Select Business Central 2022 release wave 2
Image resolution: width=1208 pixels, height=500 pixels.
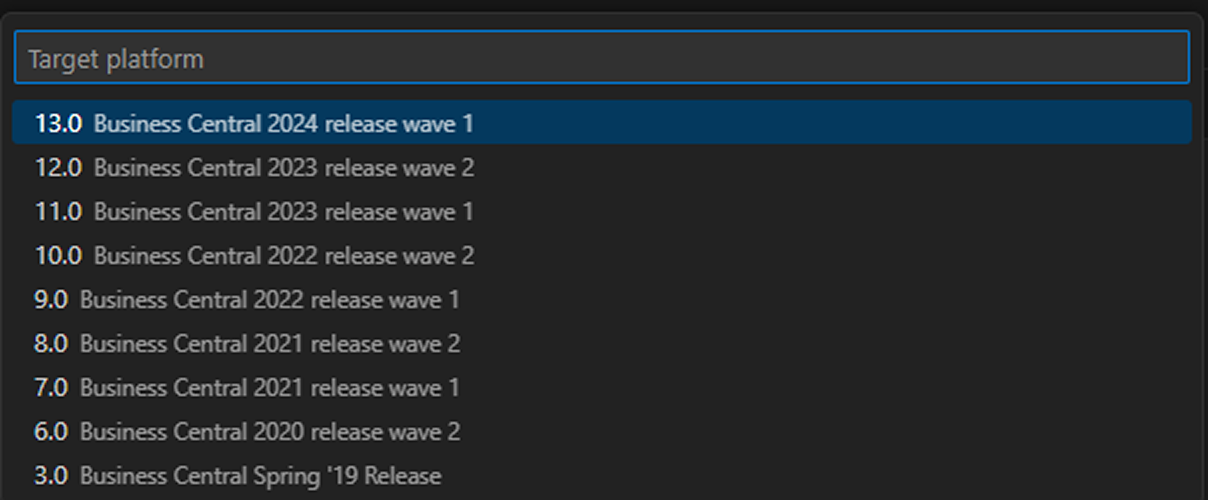(x=284, y=256)
